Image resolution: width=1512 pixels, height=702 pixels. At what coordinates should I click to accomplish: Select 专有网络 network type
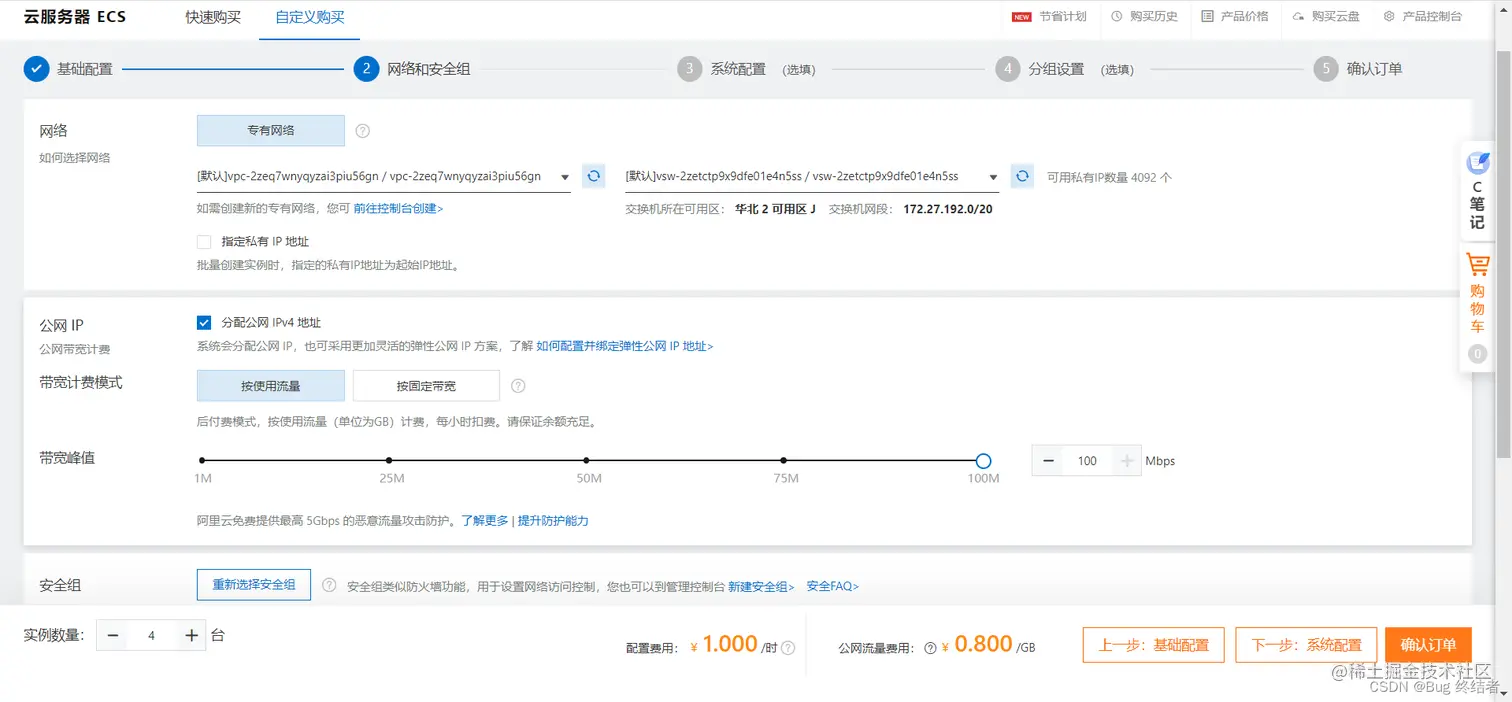pyautogui.click(x=271, y=131)
